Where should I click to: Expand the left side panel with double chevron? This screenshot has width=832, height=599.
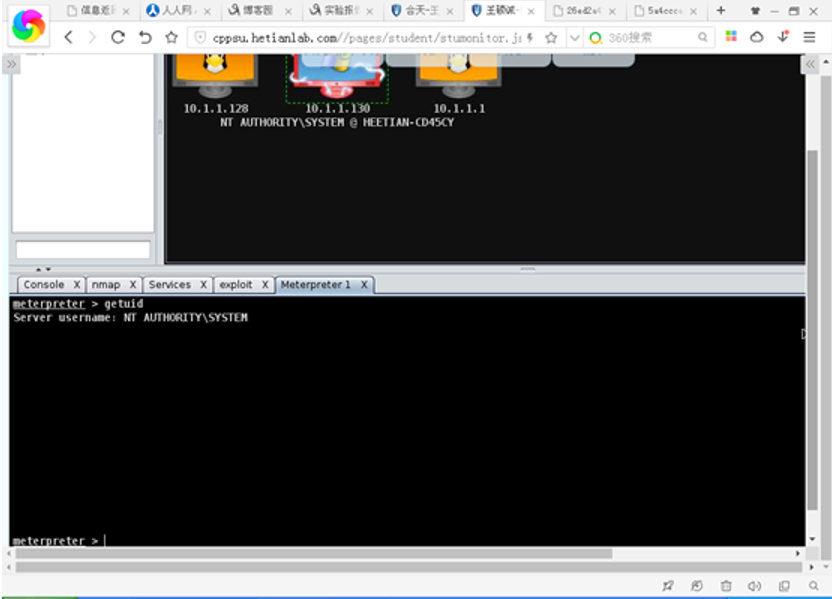coord(11,65)
